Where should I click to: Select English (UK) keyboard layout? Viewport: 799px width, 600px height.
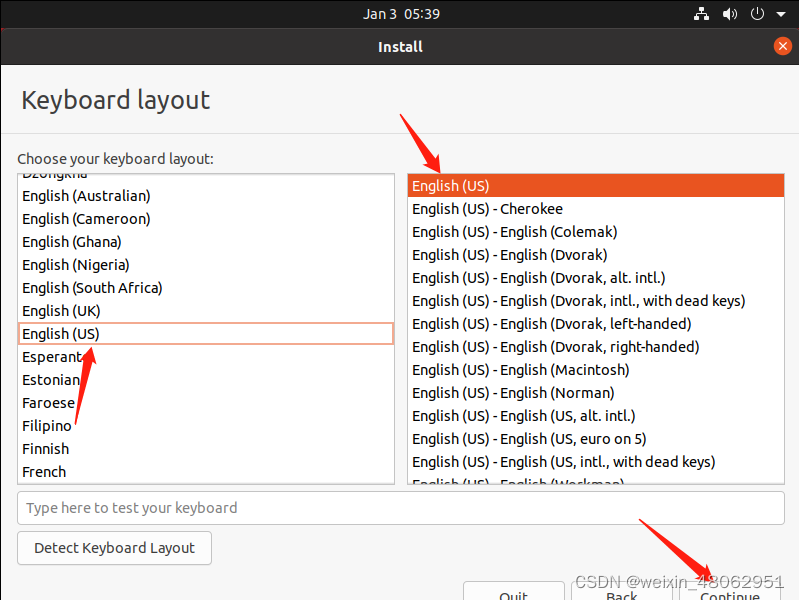[x=61, y=311]
